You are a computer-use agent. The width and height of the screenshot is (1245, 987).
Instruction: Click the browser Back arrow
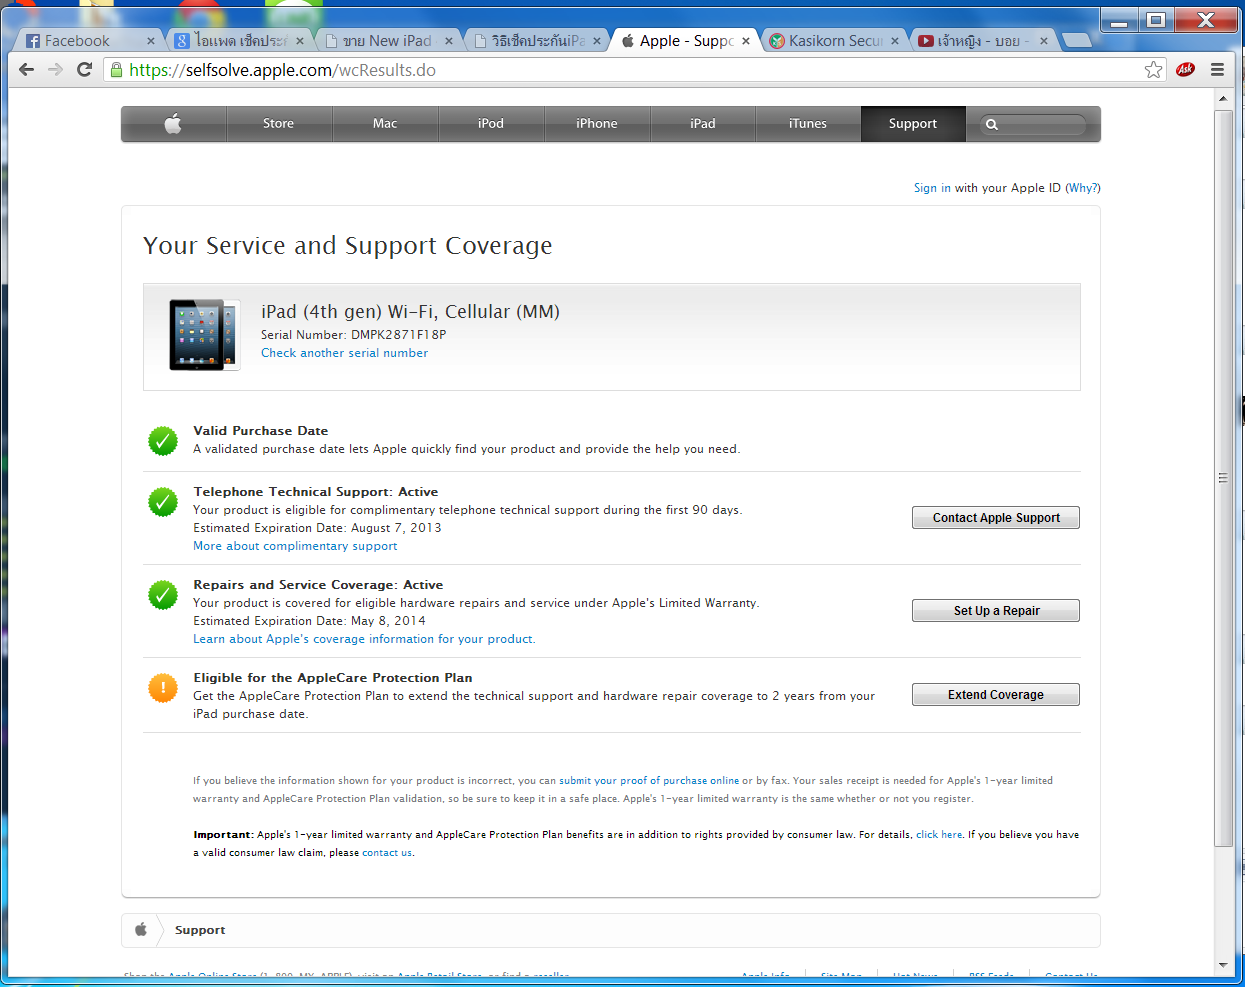pyautogui.click(x=26, y=69)
